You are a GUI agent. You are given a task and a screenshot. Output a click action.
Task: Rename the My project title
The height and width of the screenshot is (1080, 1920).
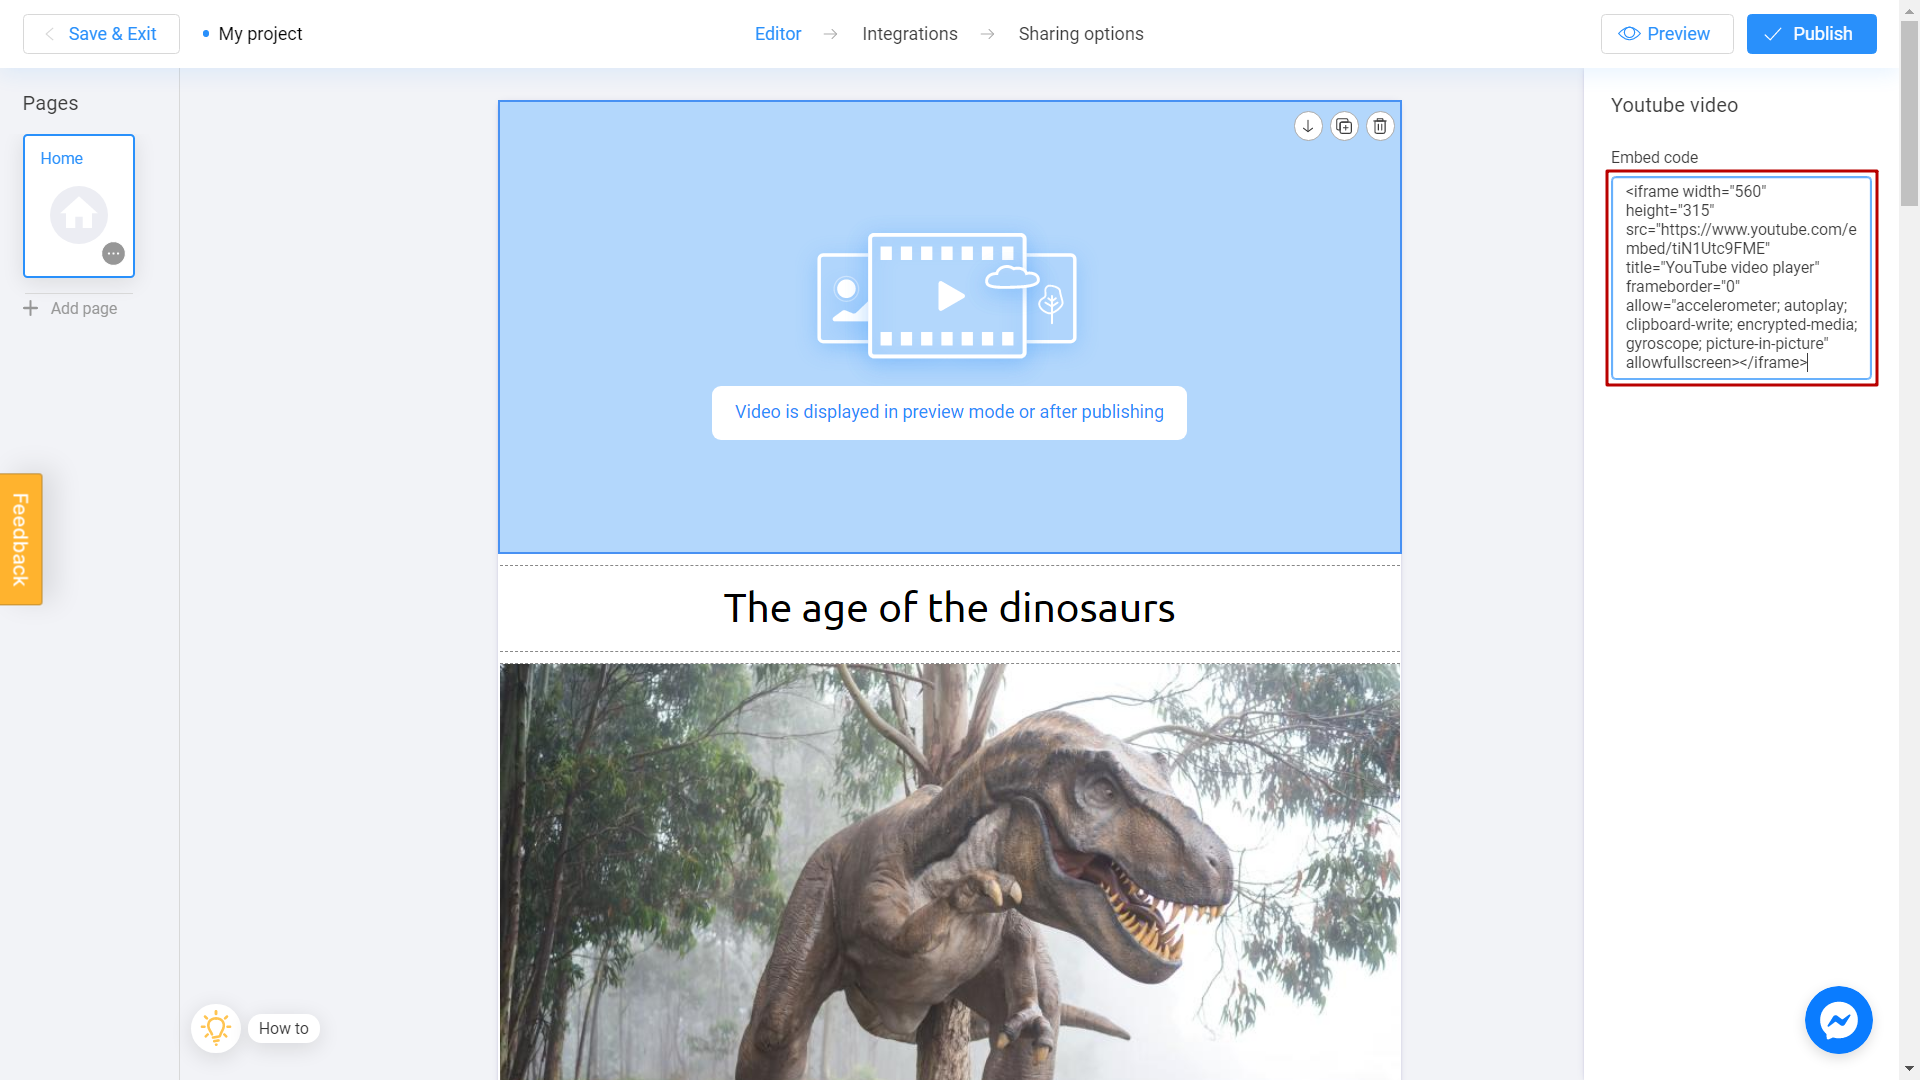(x=260, y=34)
